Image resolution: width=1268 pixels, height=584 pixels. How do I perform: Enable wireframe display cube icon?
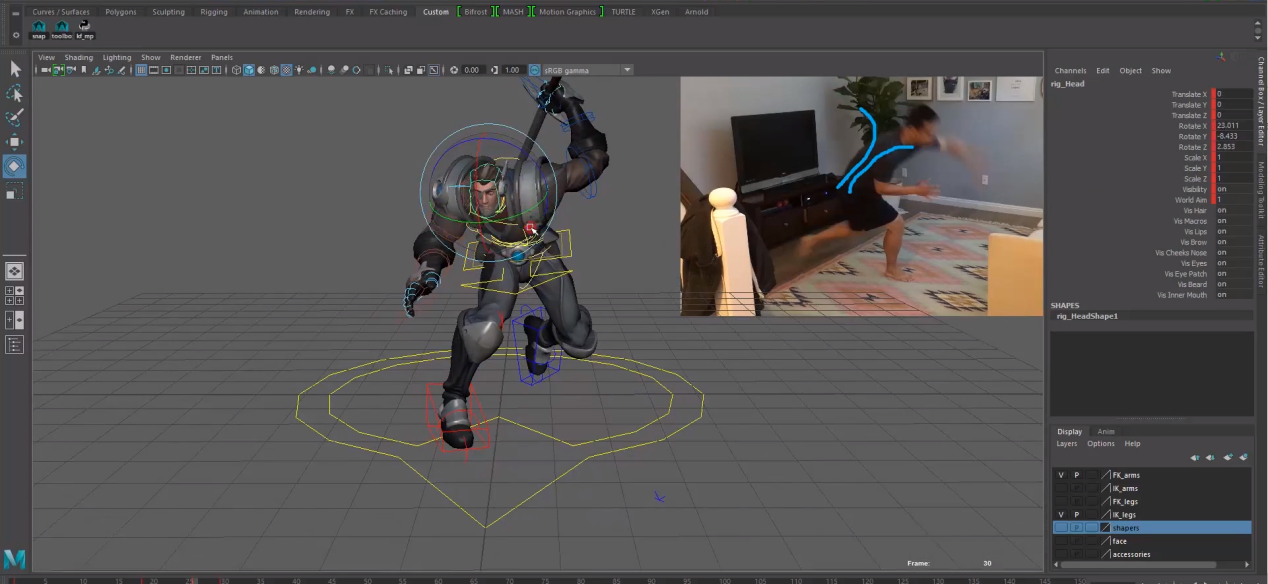(x=237, y=70)
